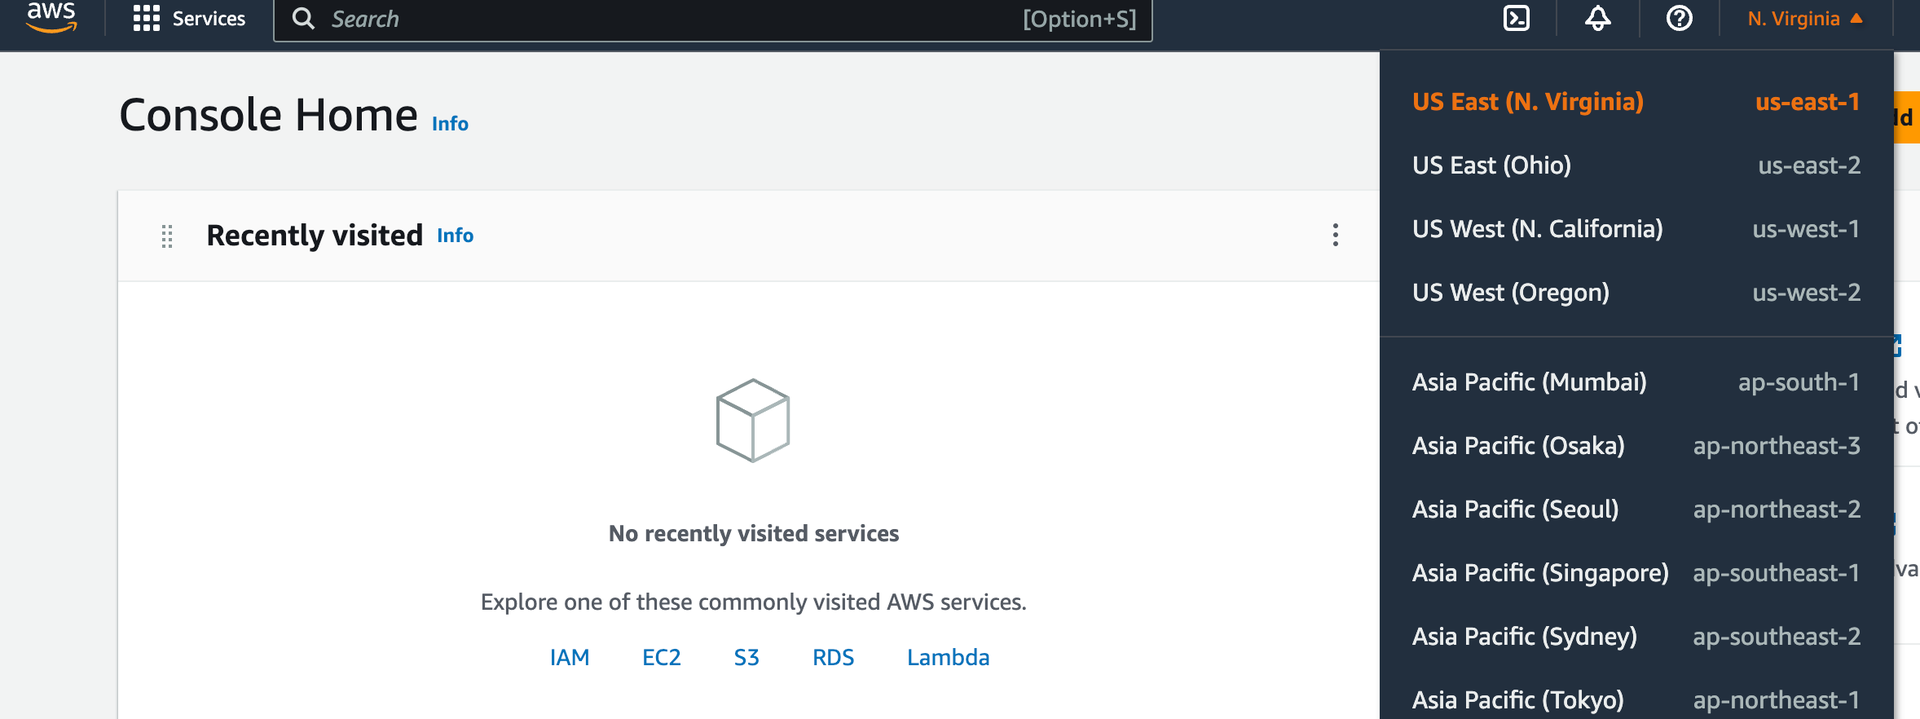Open the EC2 service link
This screenshot has width=1920, height=719.
(x=661, y=658)
